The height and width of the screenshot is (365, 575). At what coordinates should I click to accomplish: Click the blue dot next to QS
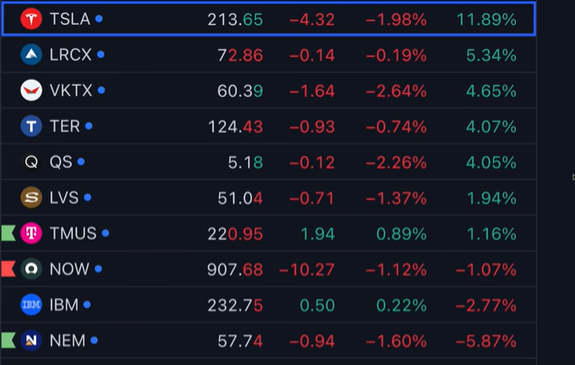click(81, 162)
